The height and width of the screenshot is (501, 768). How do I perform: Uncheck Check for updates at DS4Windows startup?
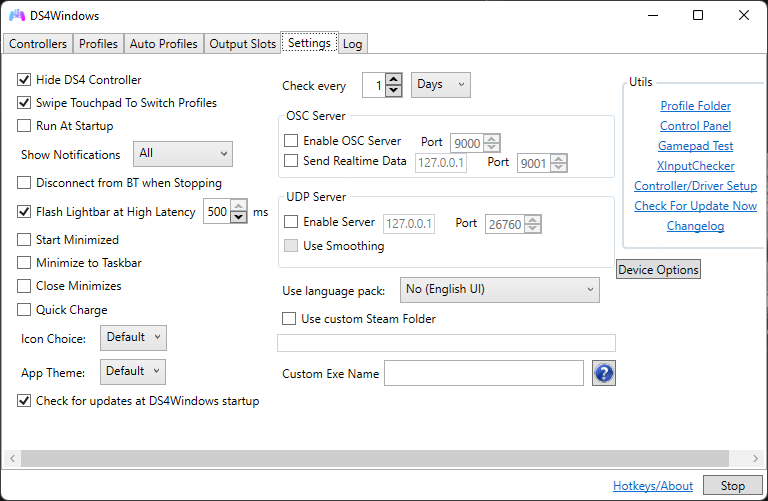pos(24,401)
